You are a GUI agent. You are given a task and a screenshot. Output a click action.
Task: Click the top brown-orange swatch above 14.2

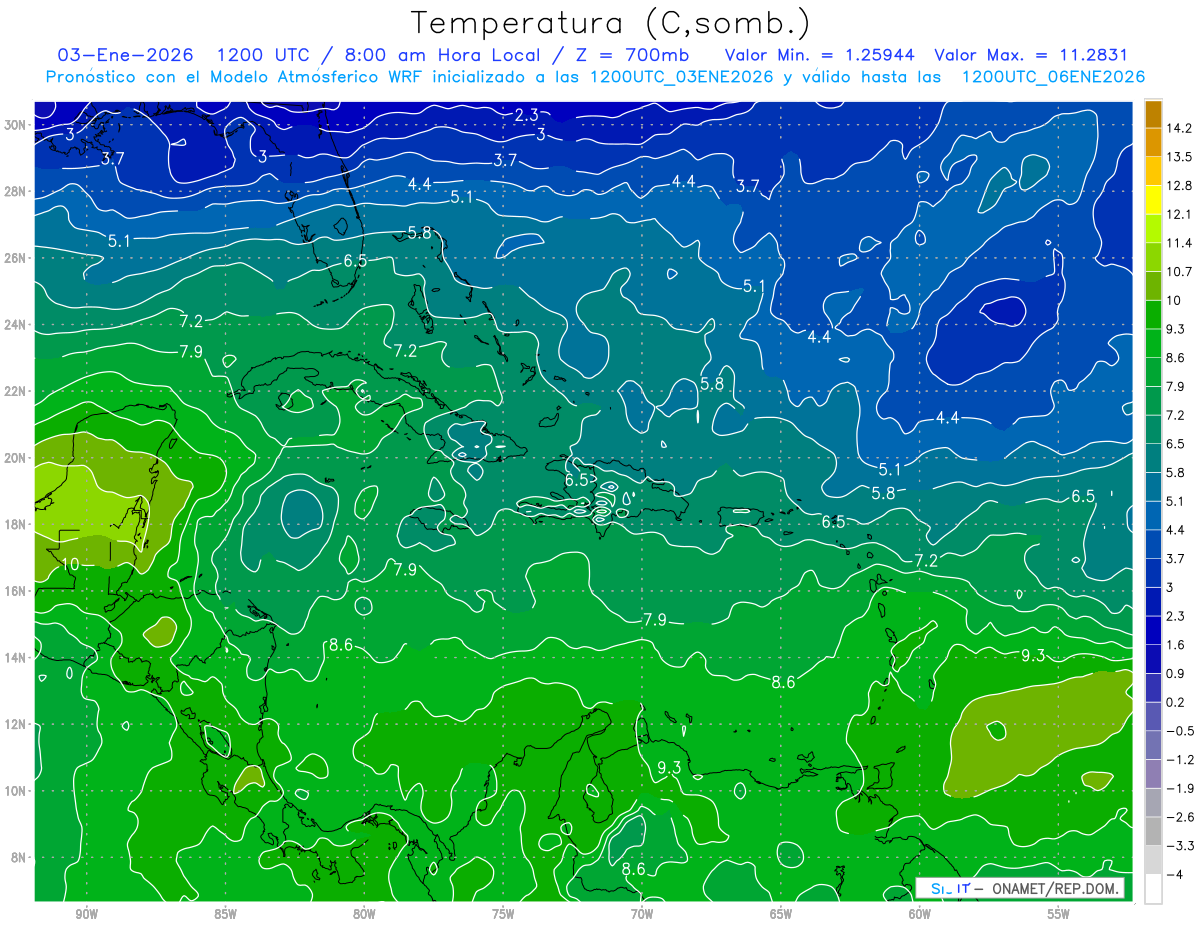tap(1153, 114)
